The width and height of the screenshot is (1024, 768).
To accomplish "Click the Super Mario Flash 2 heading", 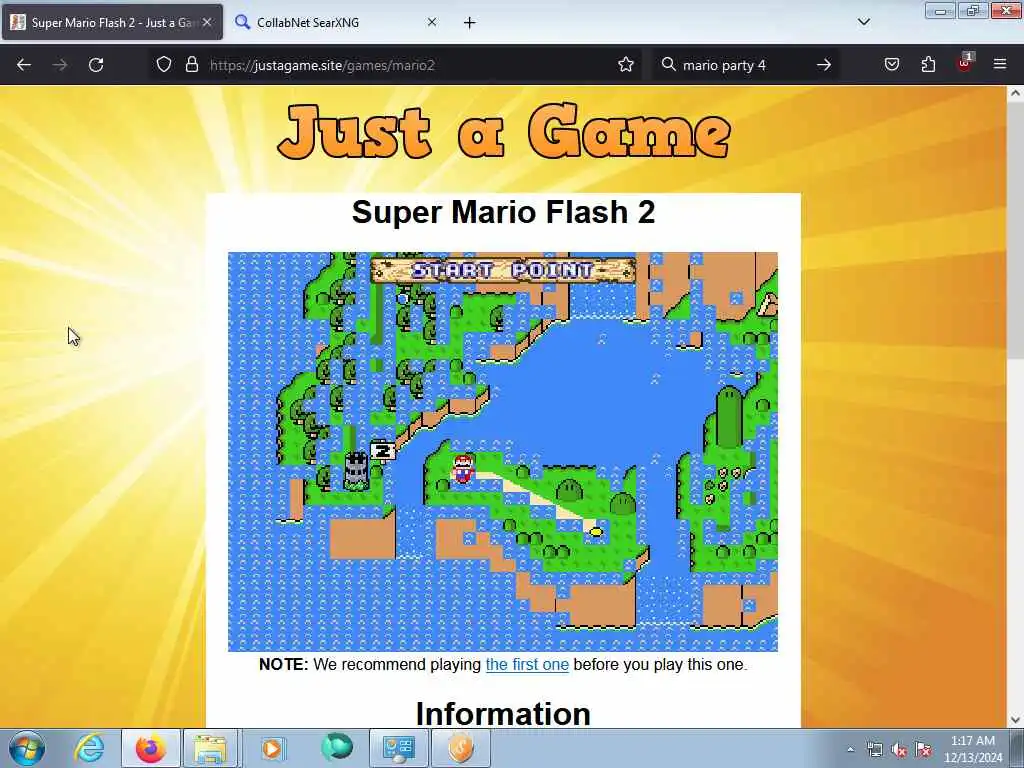I will click(503, 212).
